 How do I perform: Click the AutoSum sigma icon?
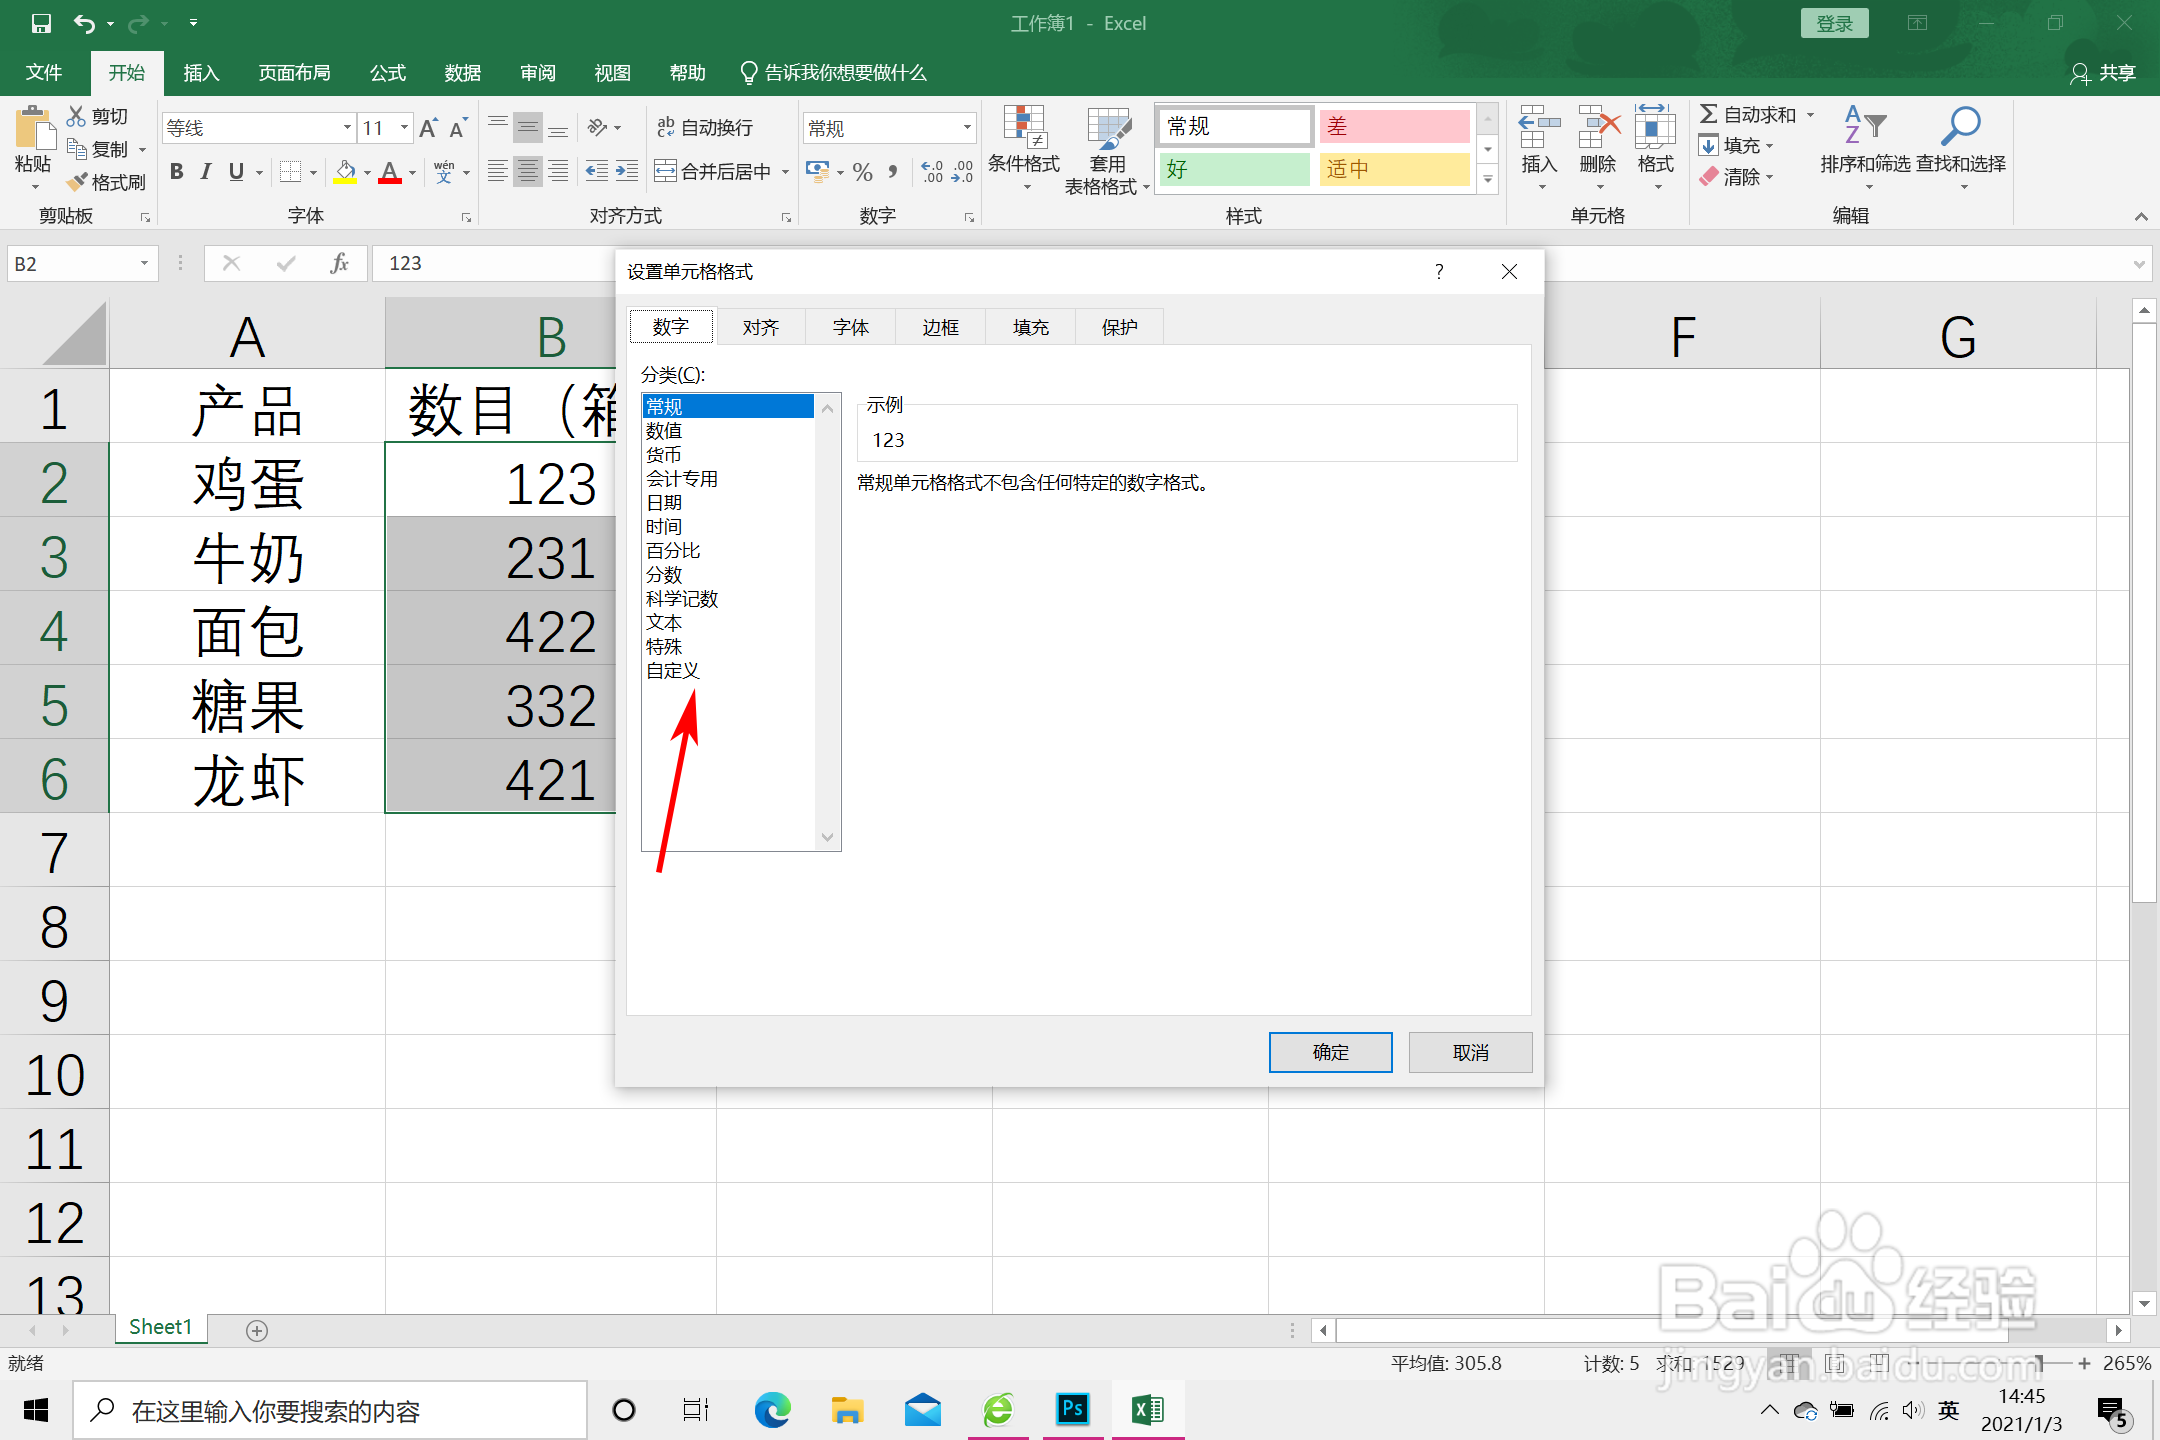pyautogui.click(x=1709, y=114)
